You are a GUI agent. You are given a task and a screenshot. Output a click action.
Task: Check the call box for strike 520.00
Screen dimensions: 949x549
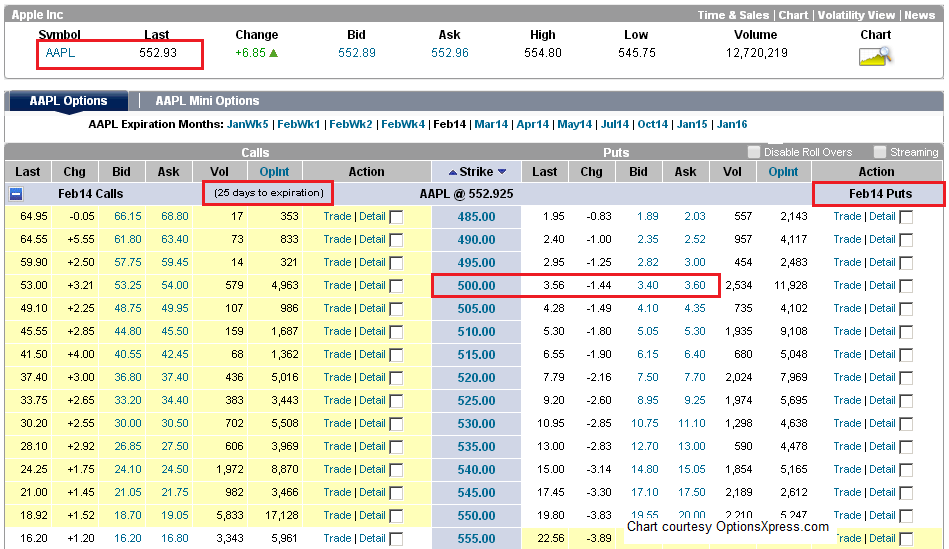pyautogui.click(x=396, y=378)
